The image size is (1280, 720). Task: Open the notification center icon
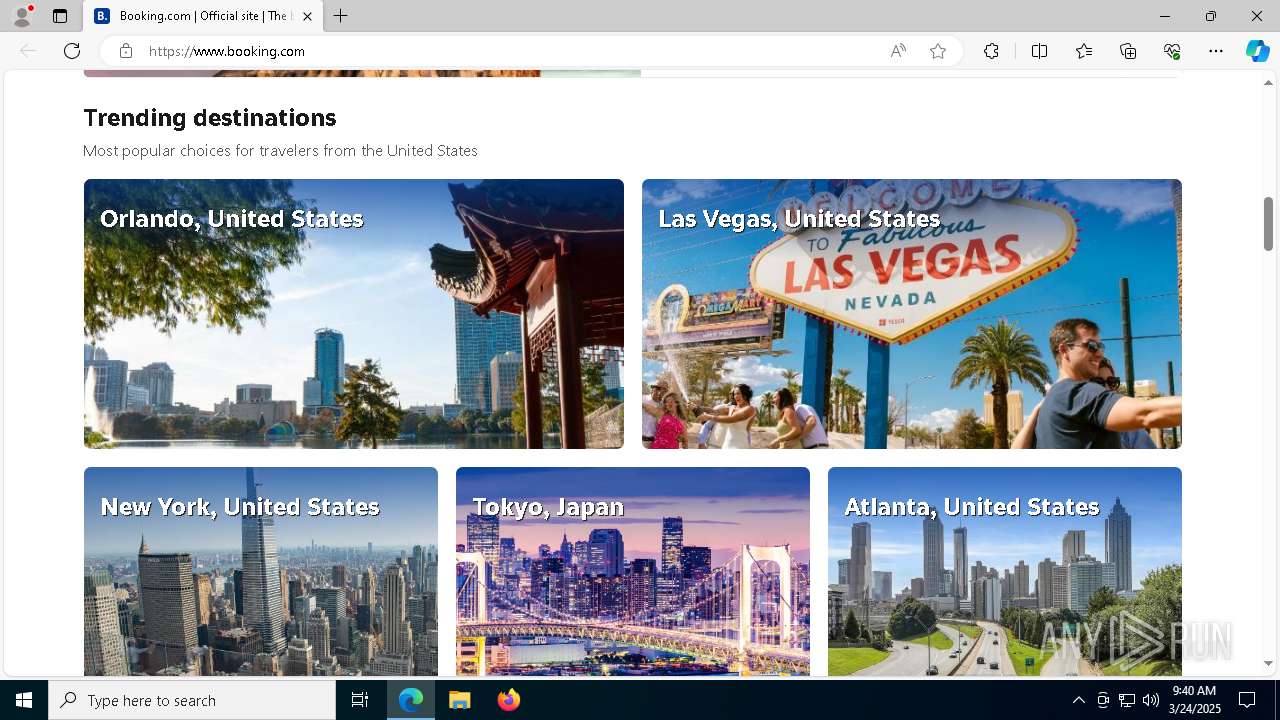(1247, 700)
